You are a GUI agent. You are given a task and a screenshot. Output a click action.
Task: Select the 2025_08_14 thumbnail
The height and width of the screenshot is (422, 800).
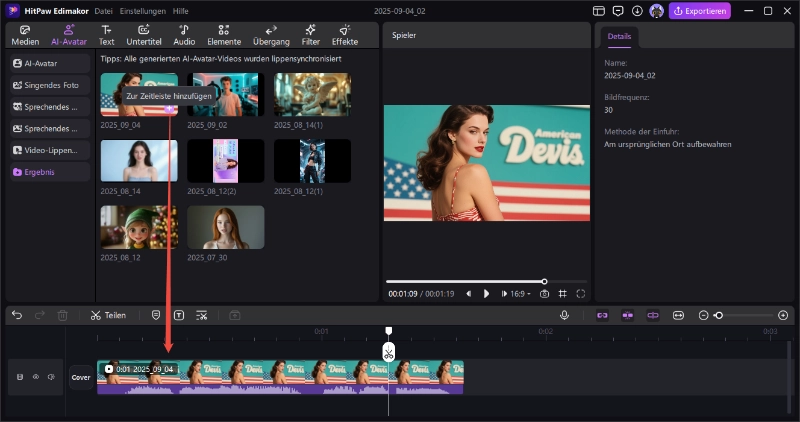[139, 161]
